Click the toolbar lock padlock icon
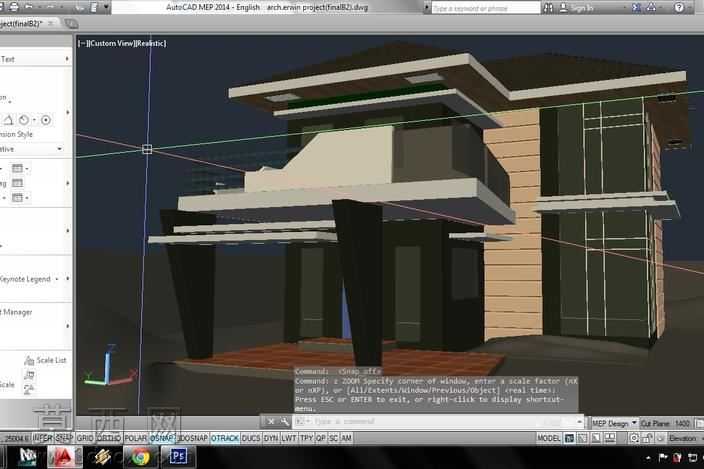Viewport: 704px width, 469px height. point(647,438)
